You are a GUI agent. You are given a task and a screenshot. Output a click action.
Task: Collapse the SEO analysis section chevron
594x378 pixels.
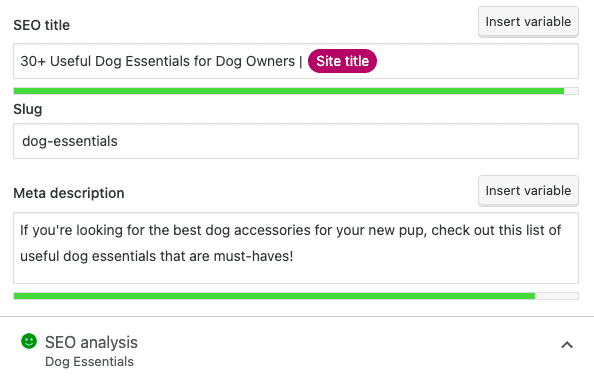[567, 345]
